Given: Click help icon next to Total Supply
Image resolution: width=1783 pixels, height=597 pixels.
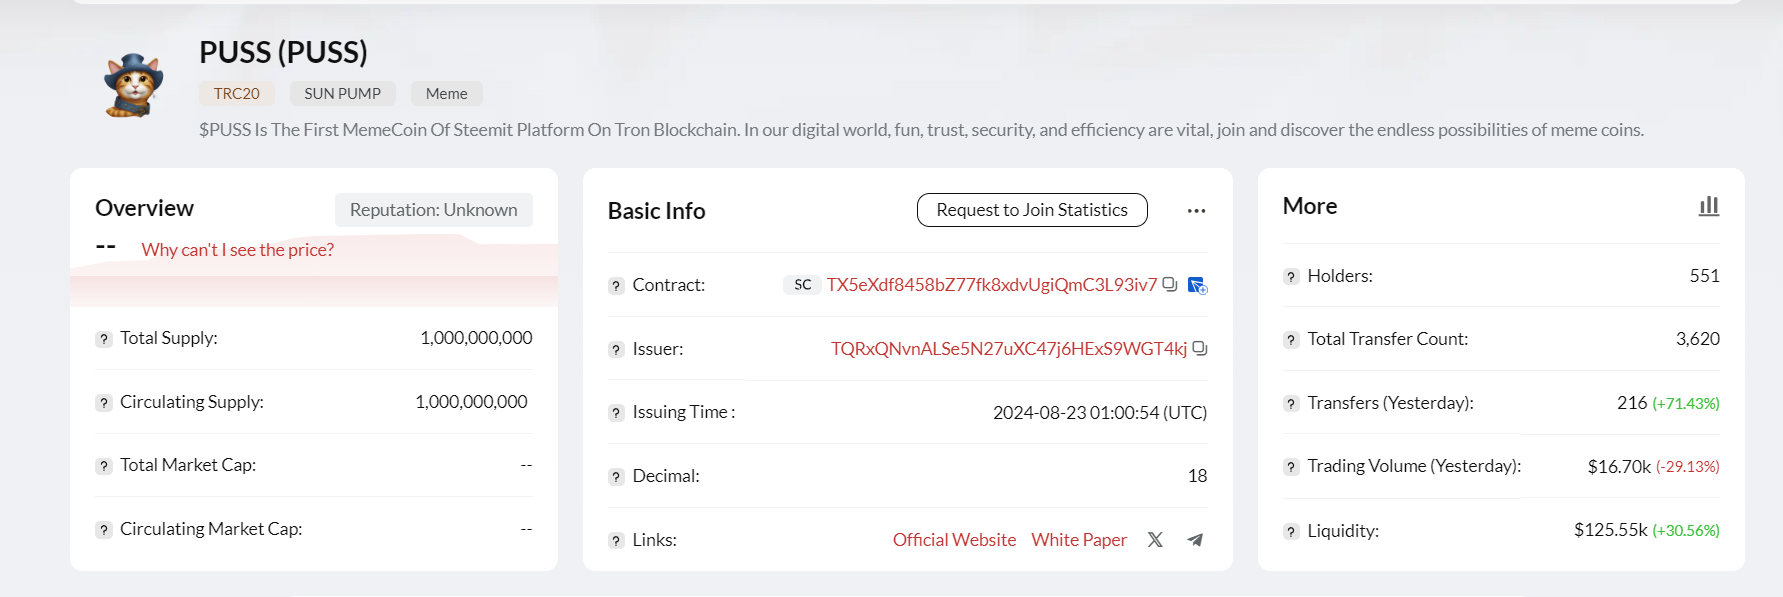Looking at the screenshot, I should [104, 339].
